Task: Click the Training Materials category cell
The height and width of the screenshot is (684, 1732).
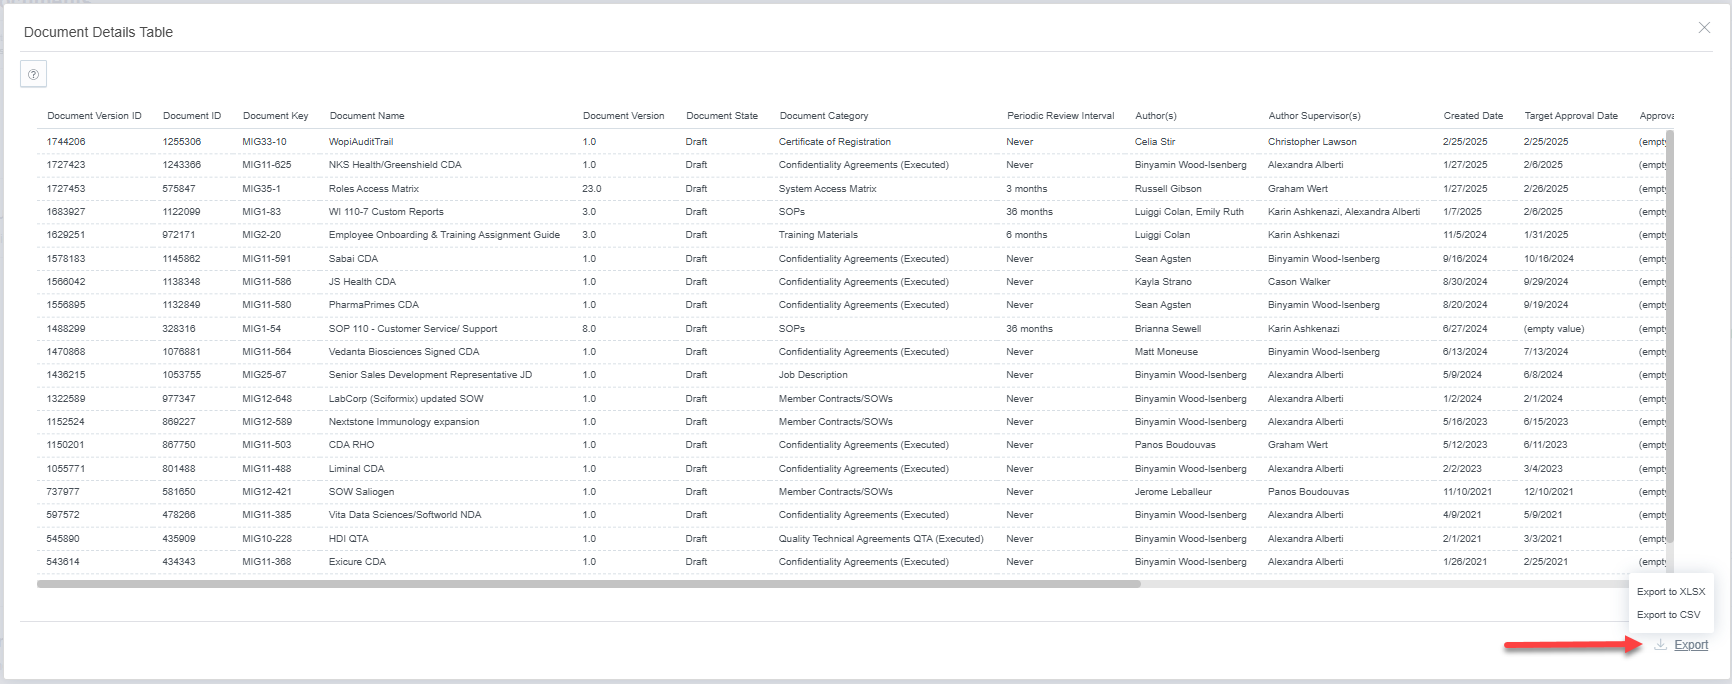Action: (x=818, y=235)
